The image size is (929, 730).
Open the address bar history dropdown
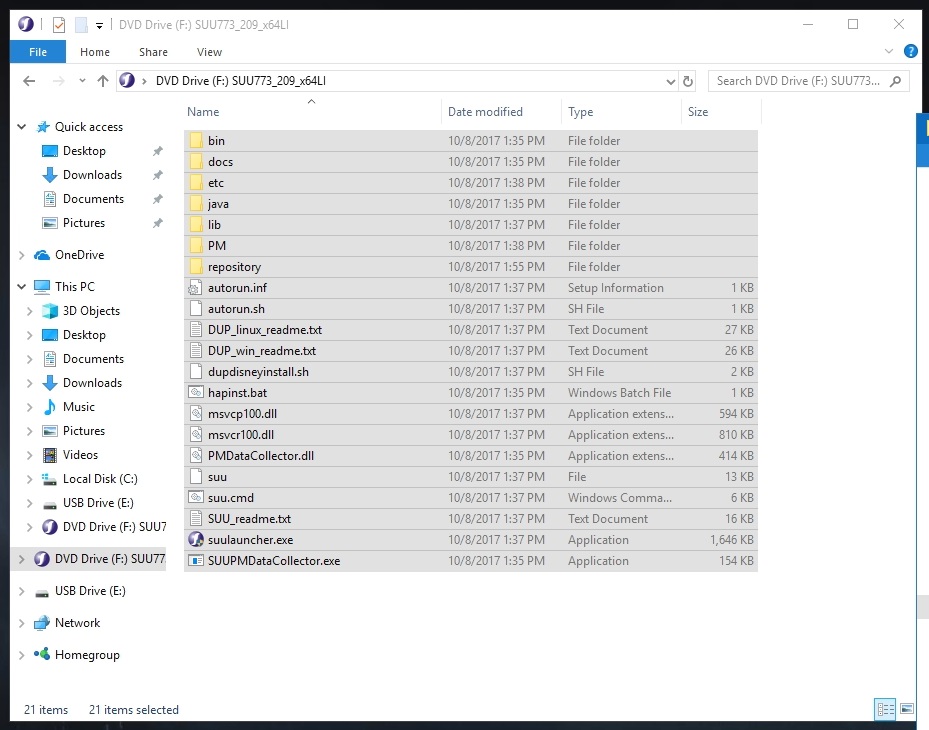[x=670, y=82]
